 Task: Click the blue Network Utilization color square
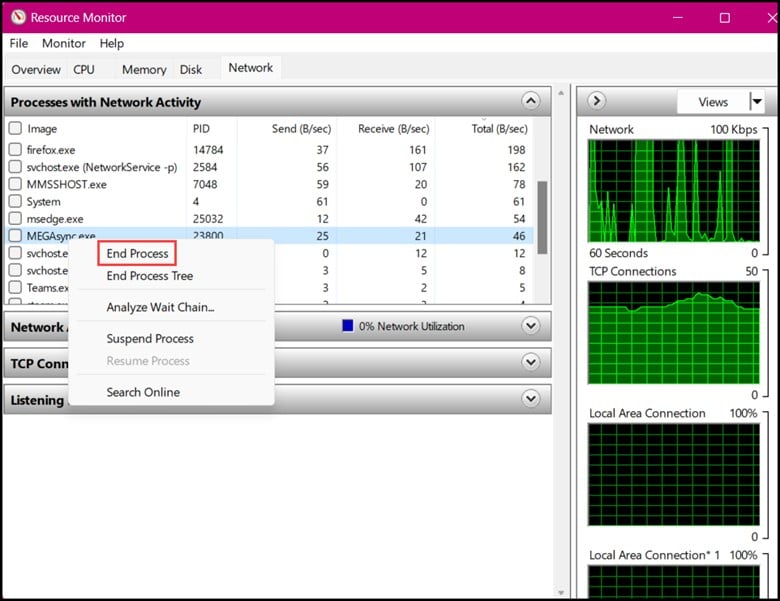(348, 326)
